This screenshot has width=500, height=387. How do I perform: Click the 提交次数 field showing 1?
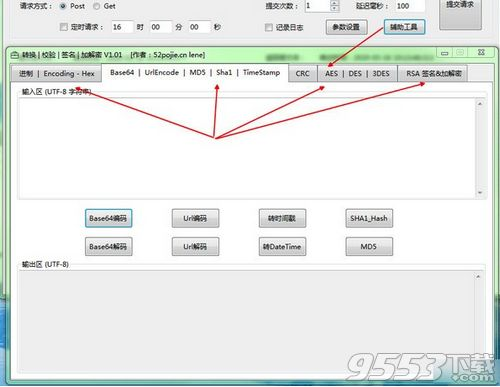(317, 6)
